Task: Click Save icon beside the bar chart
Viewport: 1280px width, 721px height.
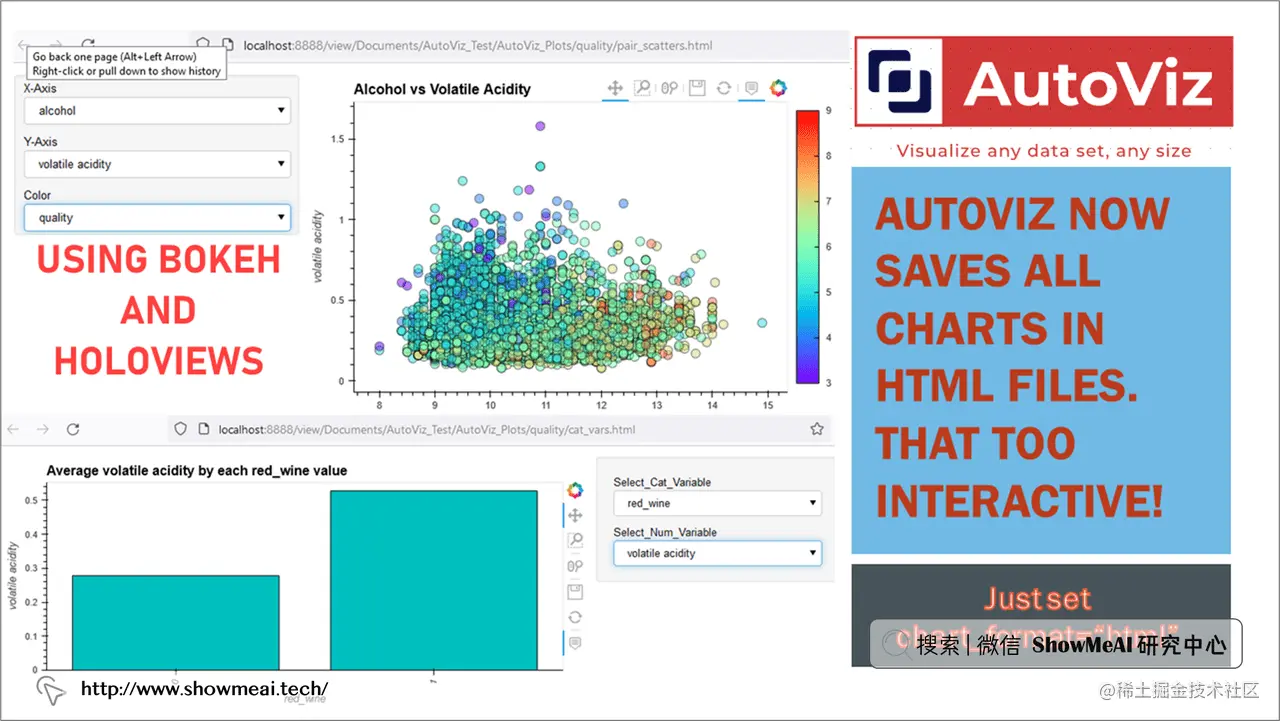Action: [575, 592]
